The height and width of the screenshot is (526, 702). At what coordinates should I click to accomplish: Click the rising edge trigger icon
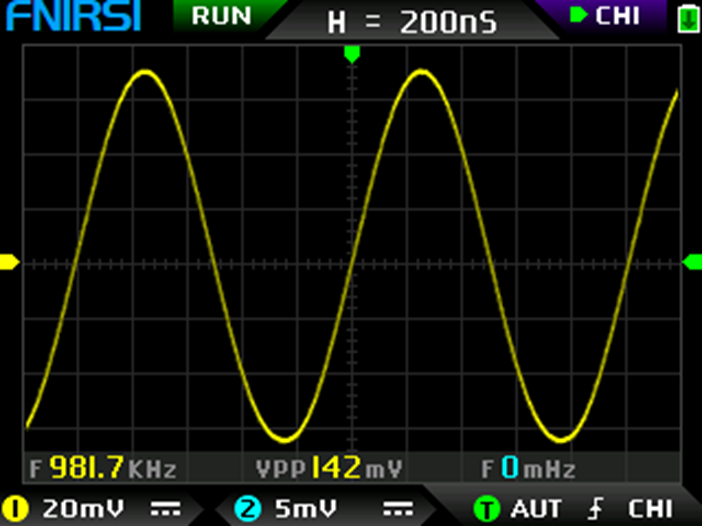tap(597, 508)
